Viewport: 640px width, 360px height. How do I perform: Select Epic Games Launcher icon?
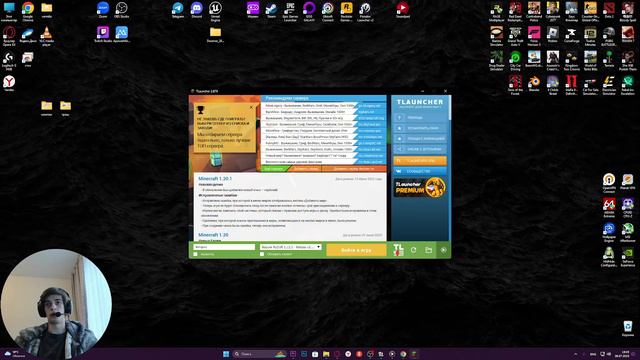click(x=290, y=11)
